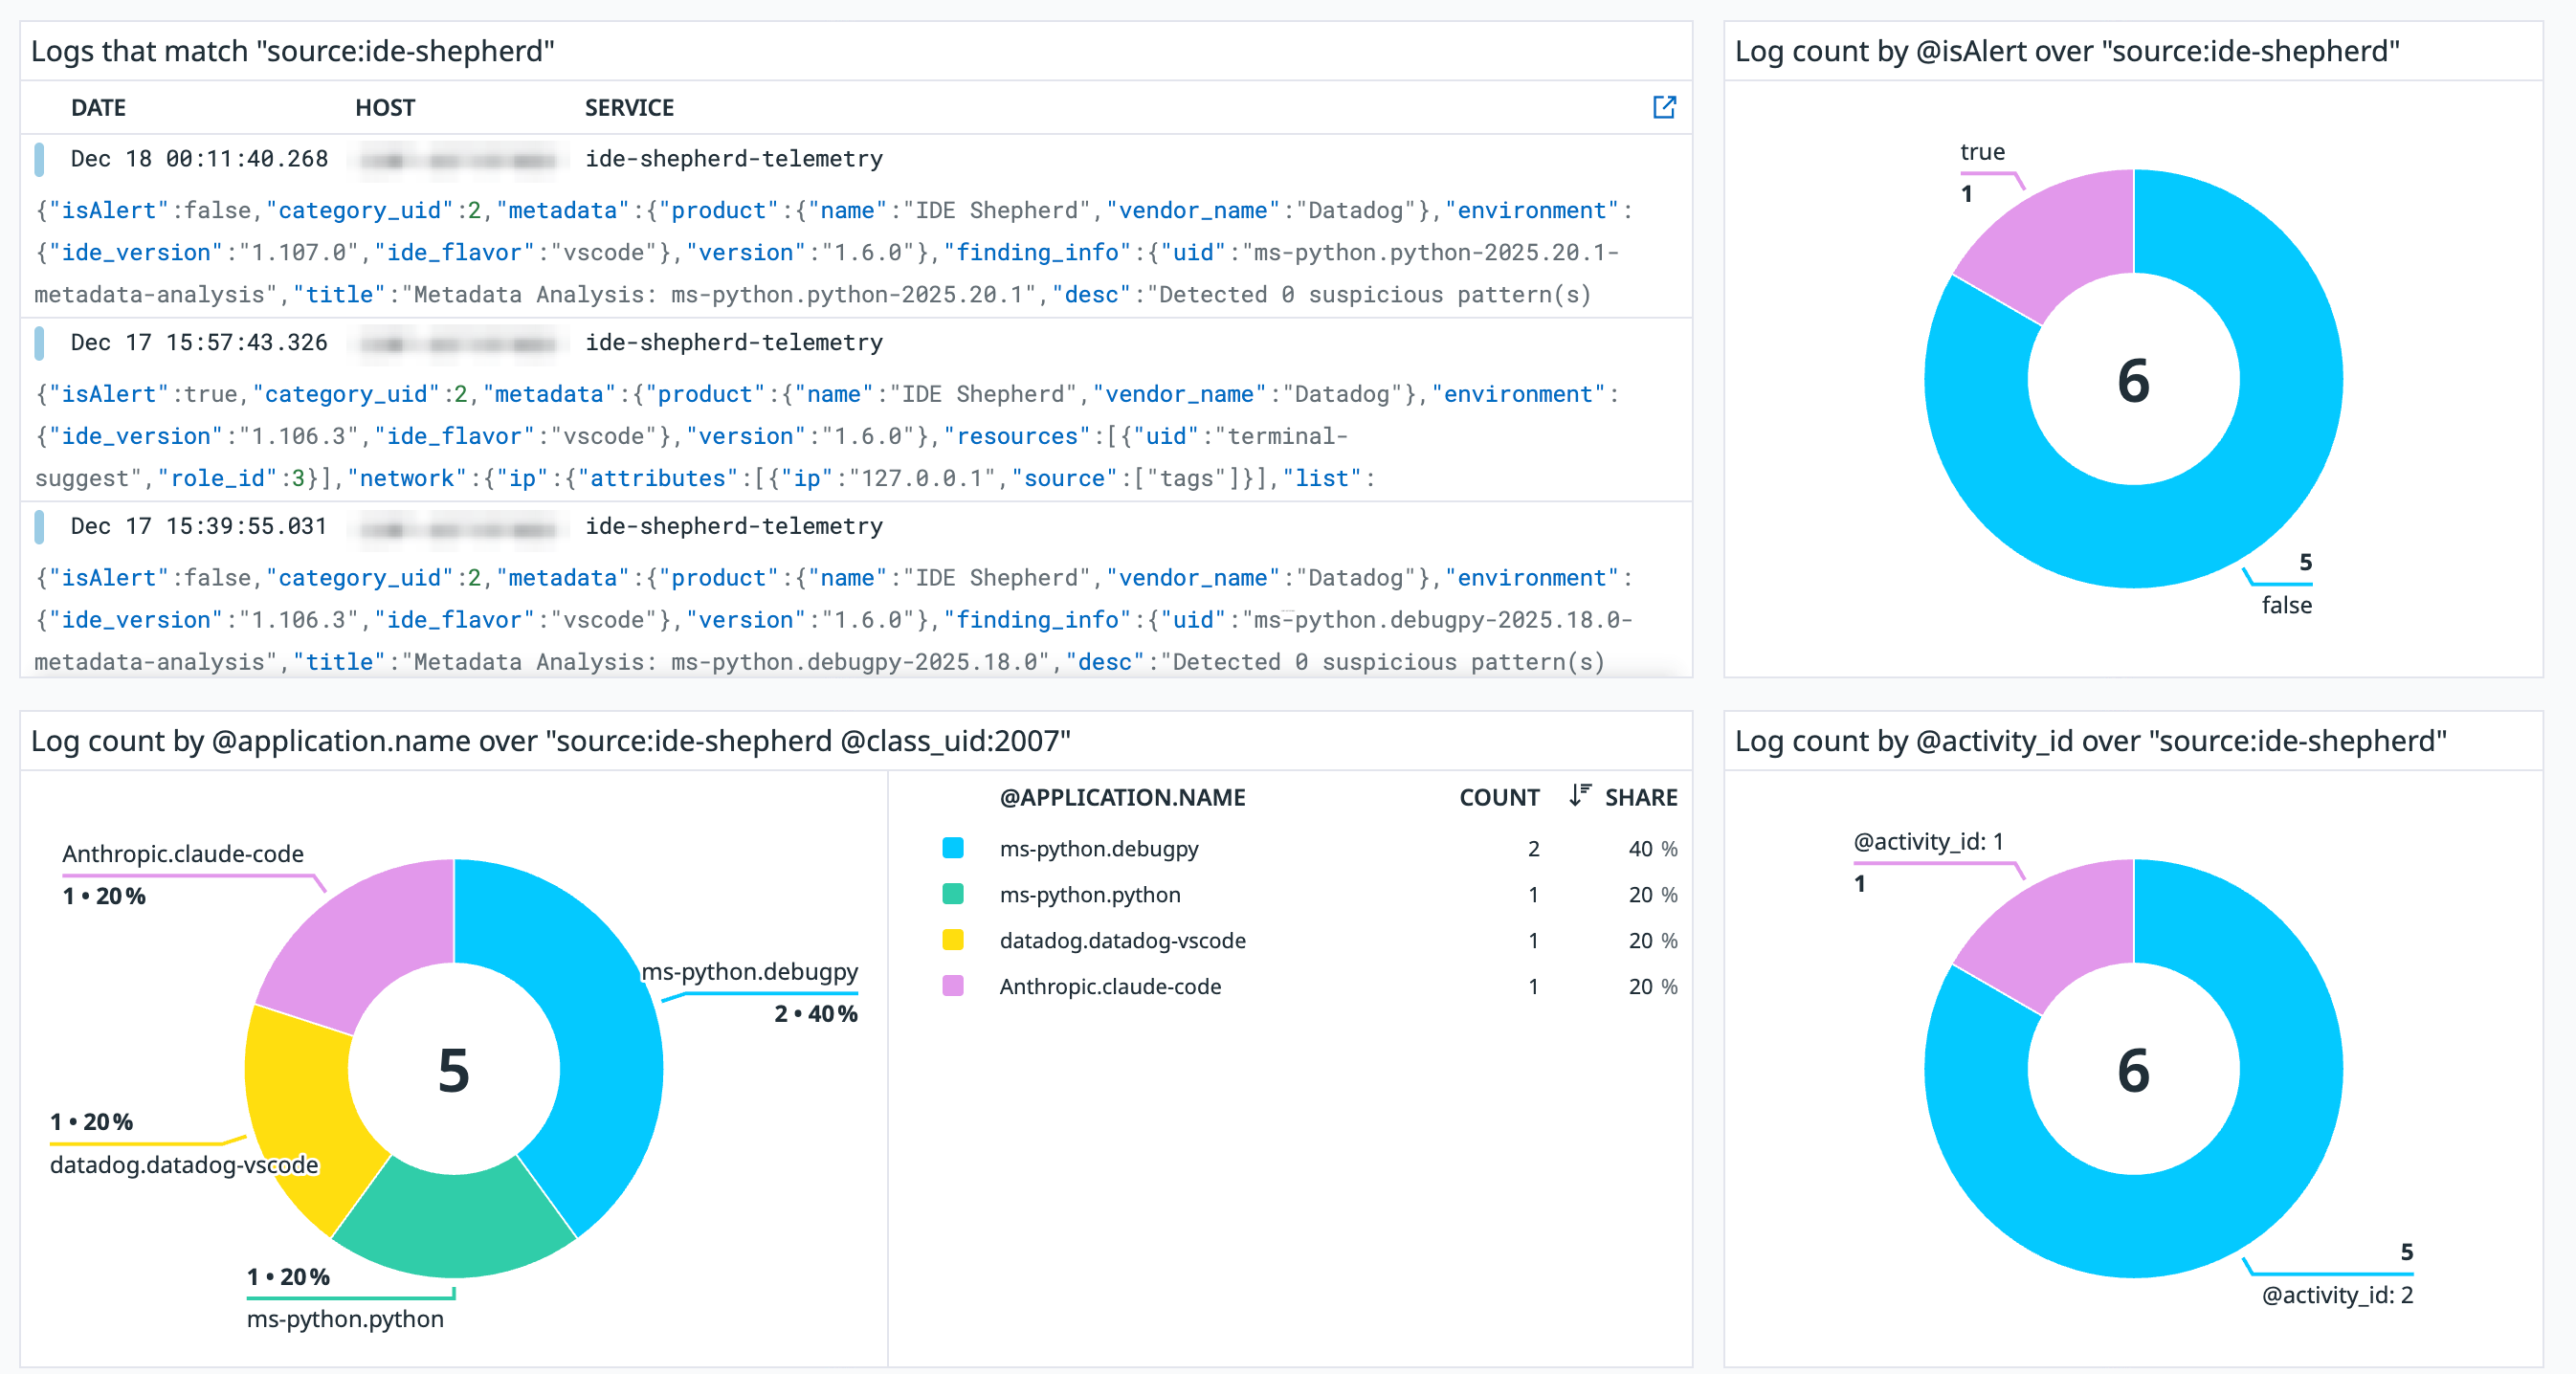The width and height of the screenshot is (2576, 1374).
Task: Open the Dec 17 15:57:43.326 log entry
Action: (x=856, y=410)
